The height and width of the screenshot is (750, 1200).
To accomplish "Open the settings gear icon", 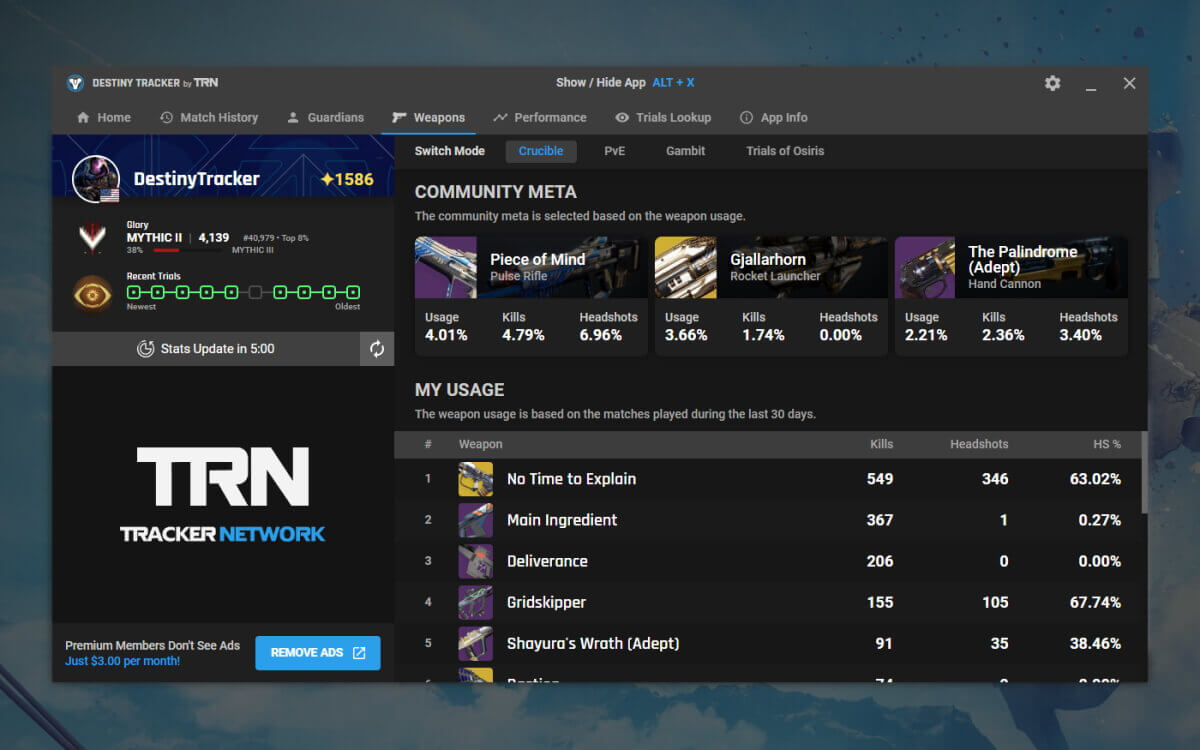I will (x=1052, y=83).
